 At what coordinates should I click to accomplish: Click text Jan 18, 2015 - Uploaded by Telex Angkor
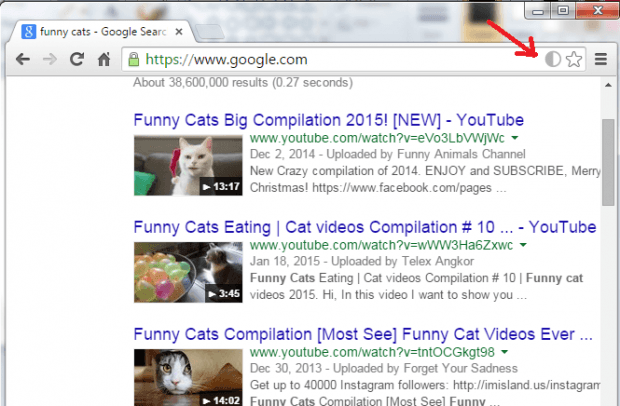[362, 261]
